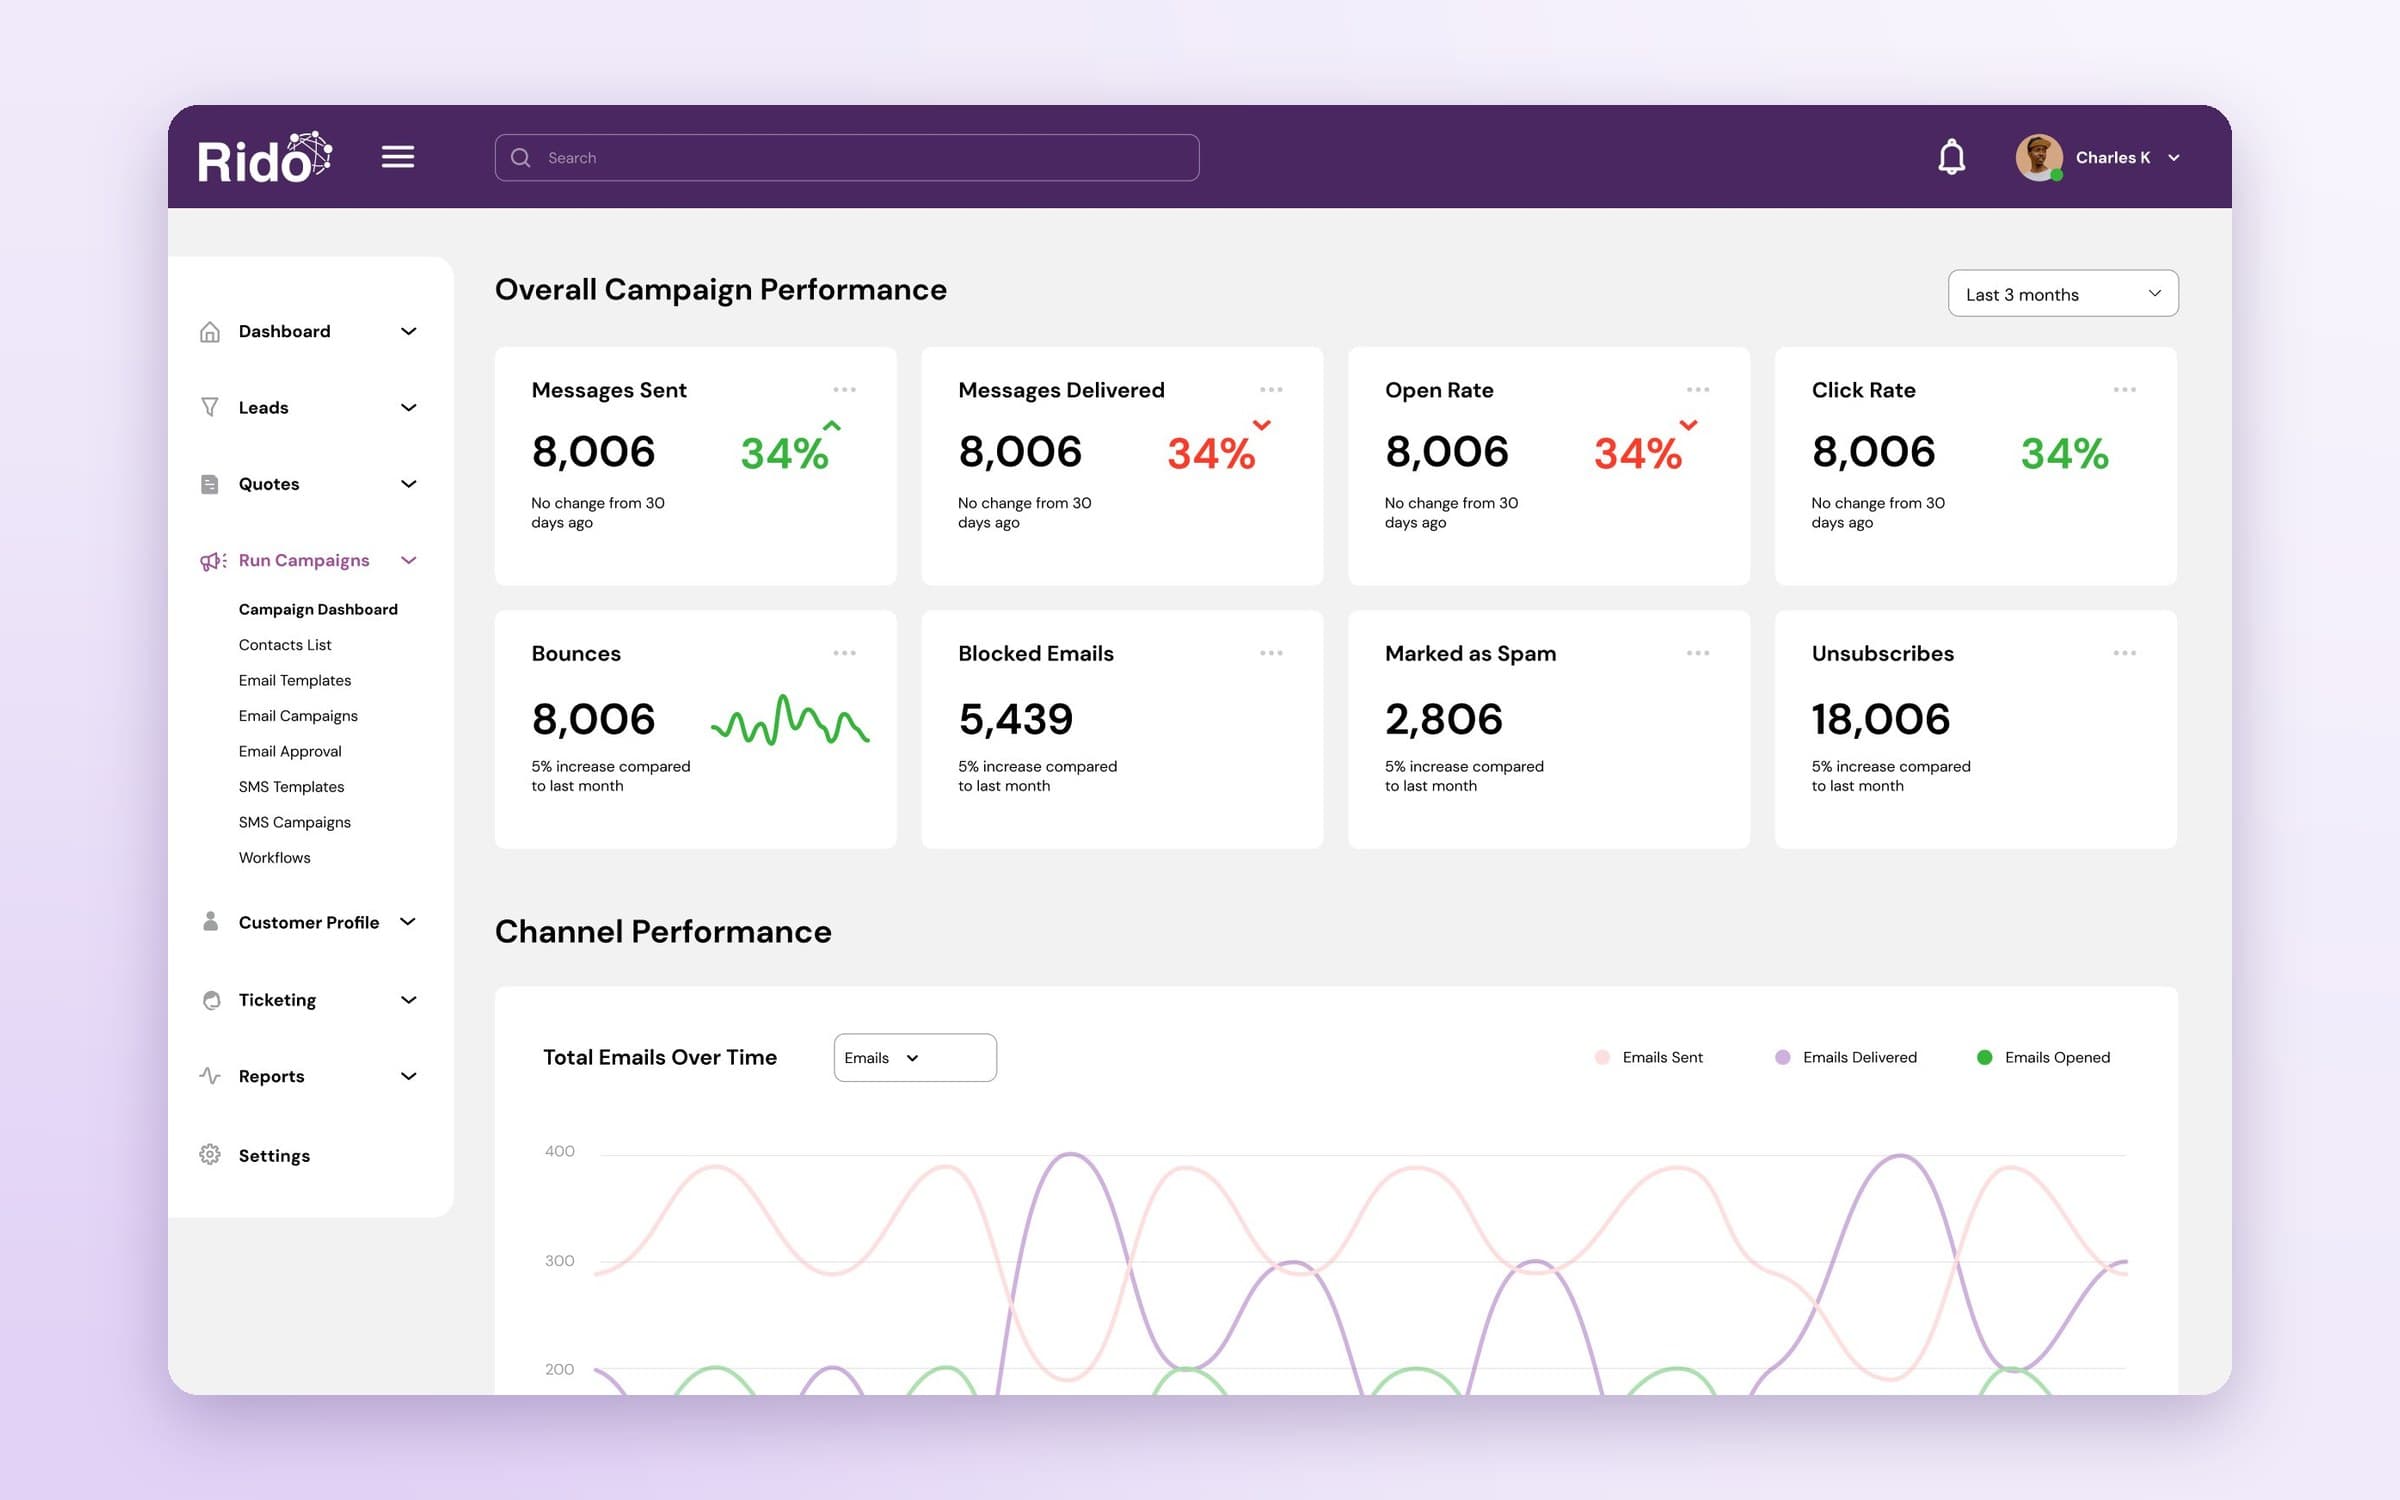Image resolution: width=2400 pixels, height=1500 pixels.
Task: Click the Quotes document icon
Action: coord(210,484)
